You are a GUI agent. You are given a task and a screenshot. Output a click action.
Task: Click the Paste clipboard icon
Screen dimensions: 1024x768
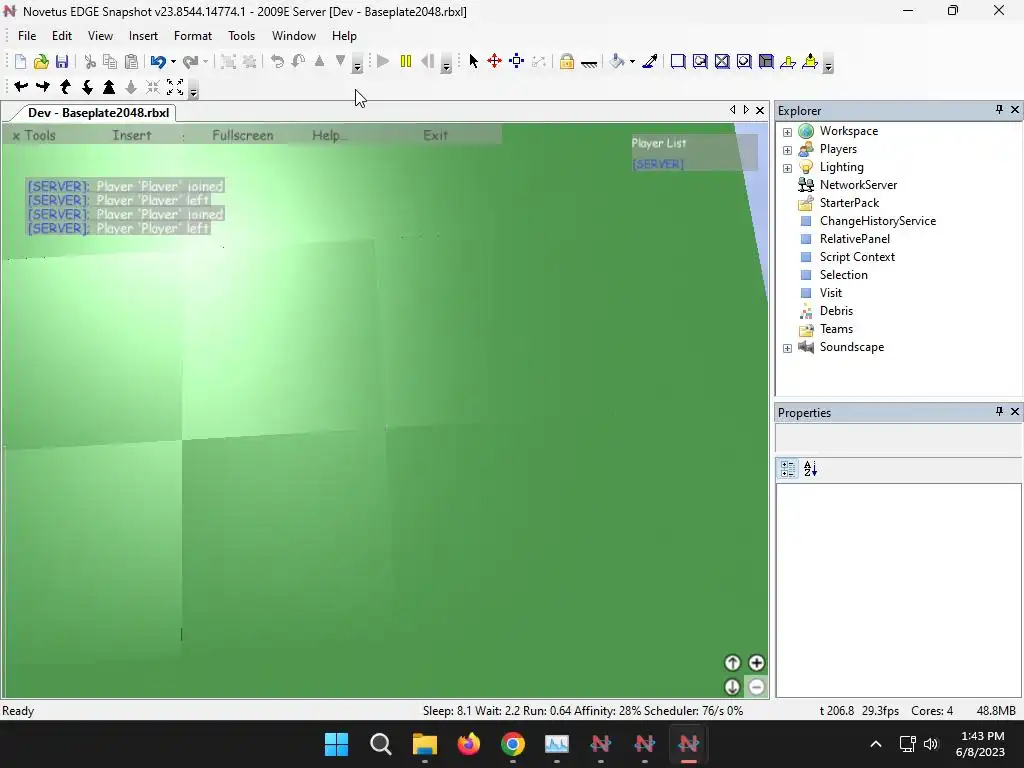pyautogui.click(x=131, y=61)
